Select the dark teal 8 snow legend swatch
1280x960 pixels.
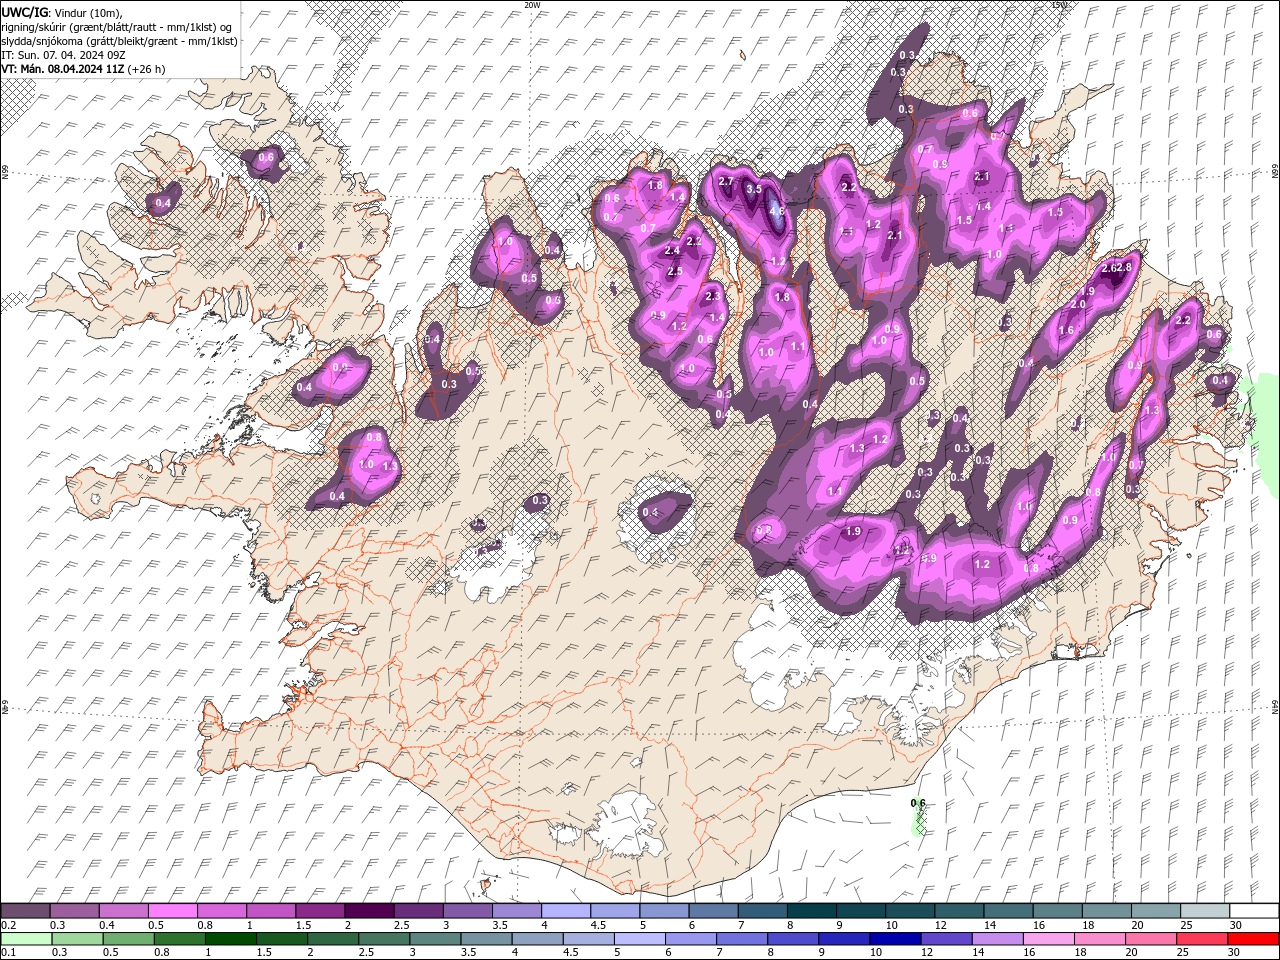[x=812, y=911]
